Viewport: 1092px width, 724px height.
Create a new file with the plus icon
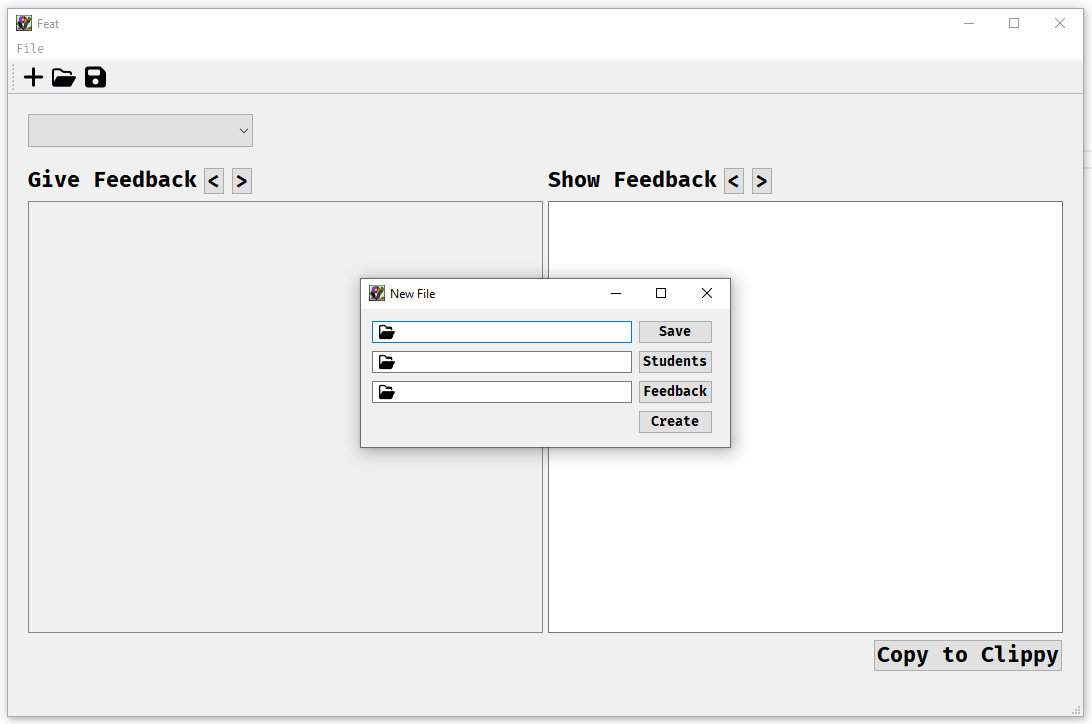[32, 77]
